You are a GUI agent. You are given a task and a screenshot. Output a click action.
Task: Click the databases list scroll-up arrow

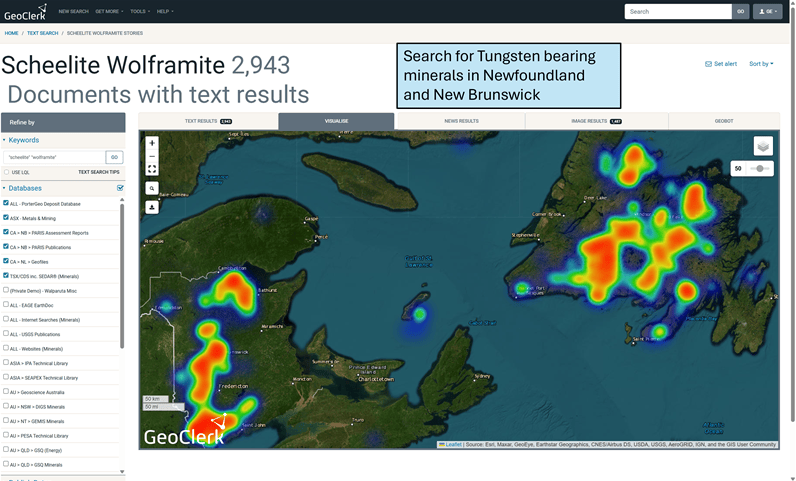tap(122, 200)
